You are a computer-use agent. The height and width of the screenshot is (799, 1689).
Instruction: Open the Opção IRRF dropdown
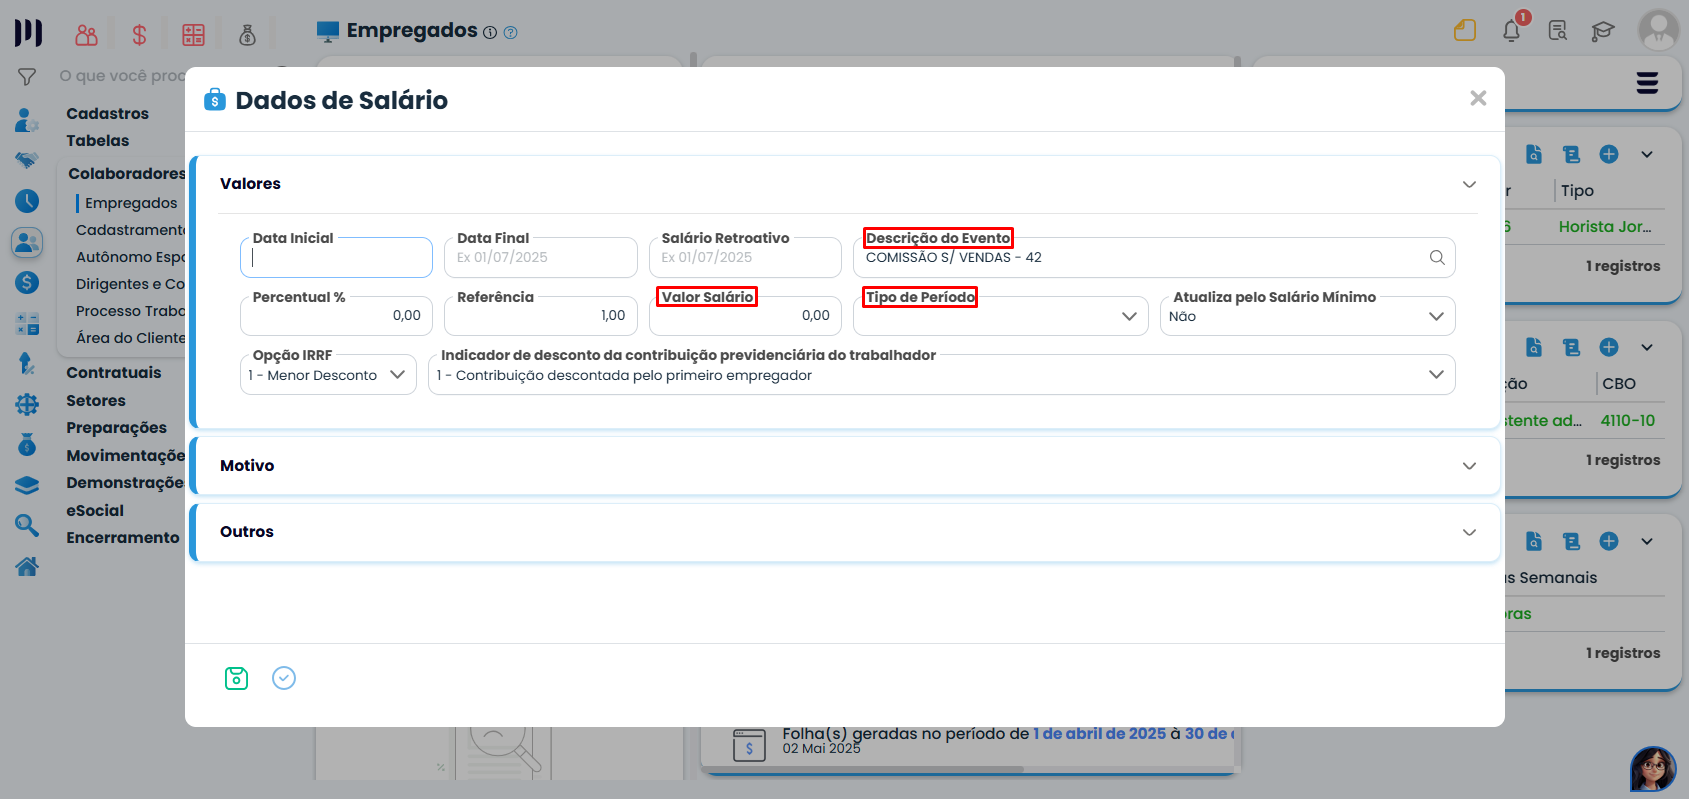pyautogui.click(x=328, y=375)
